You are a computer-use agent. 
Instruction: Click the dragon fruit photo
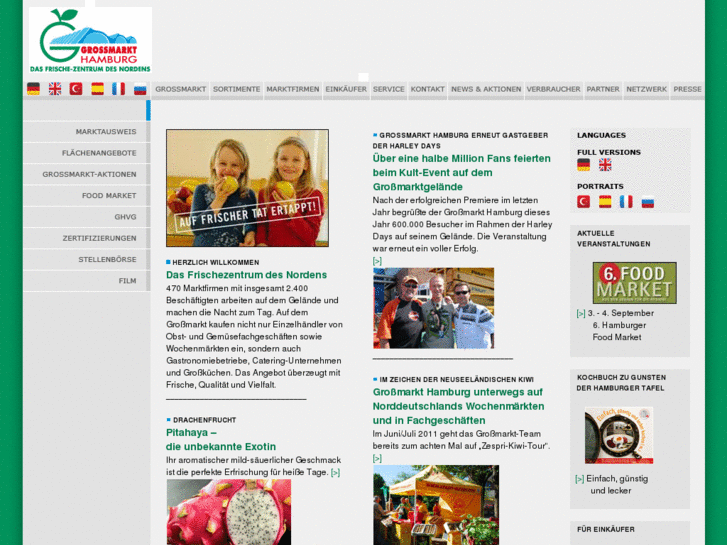(229, 512)
